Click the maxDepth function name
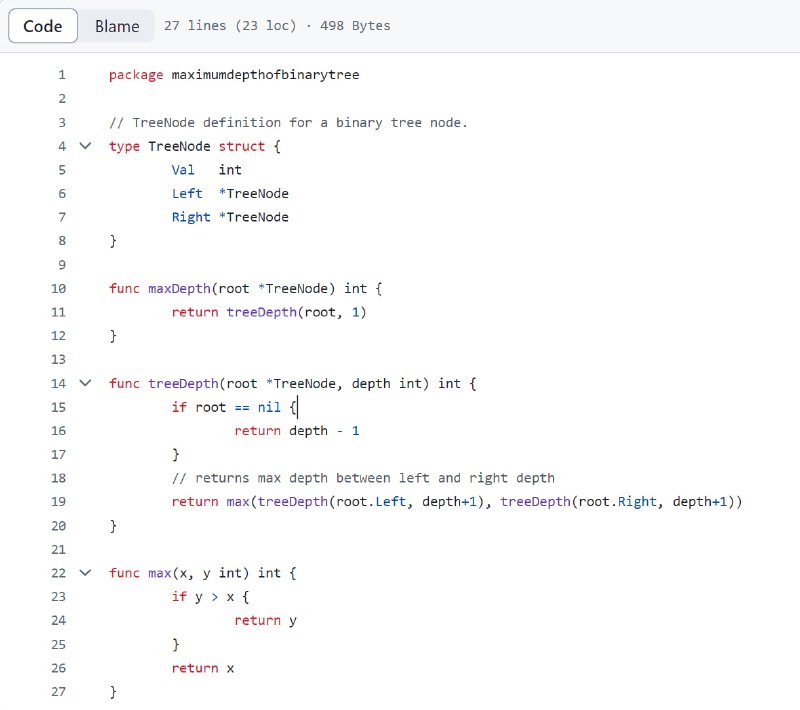The height and width of the screenshot is (710, 800). click(179, 289)
